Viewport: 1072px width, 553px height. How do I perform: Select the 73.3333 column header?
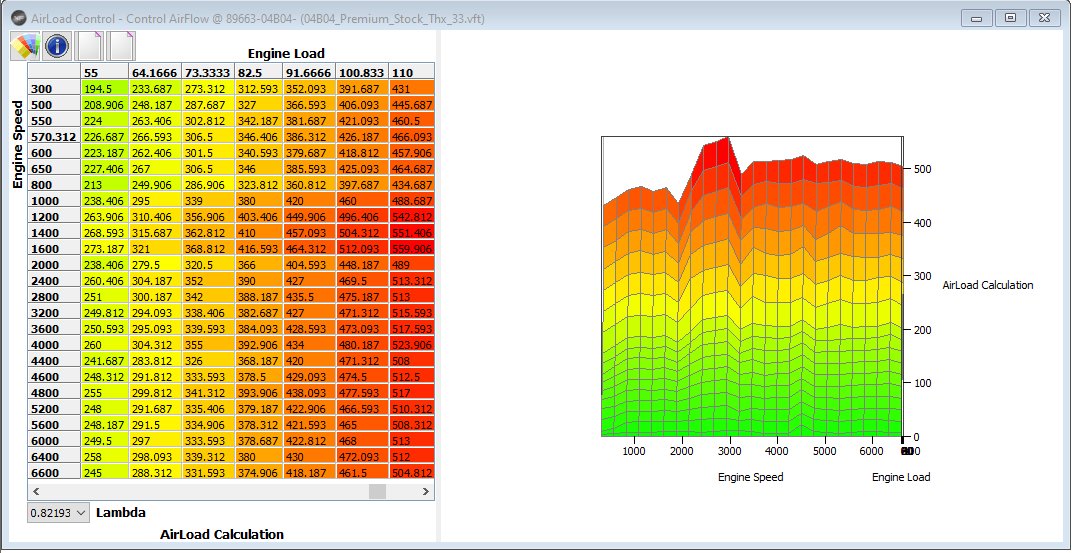coord(208,72)
